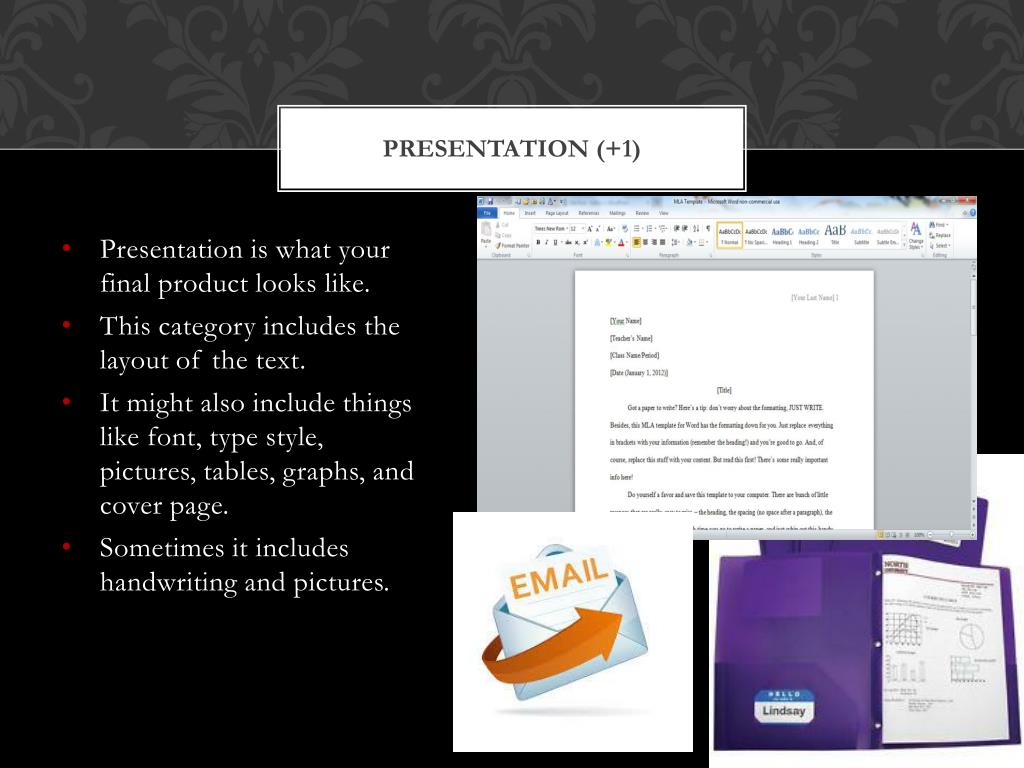This screenshot has width=1024, height=768.
Task: Open the Borders dropdown in Paragraph group
Action: 707,242
